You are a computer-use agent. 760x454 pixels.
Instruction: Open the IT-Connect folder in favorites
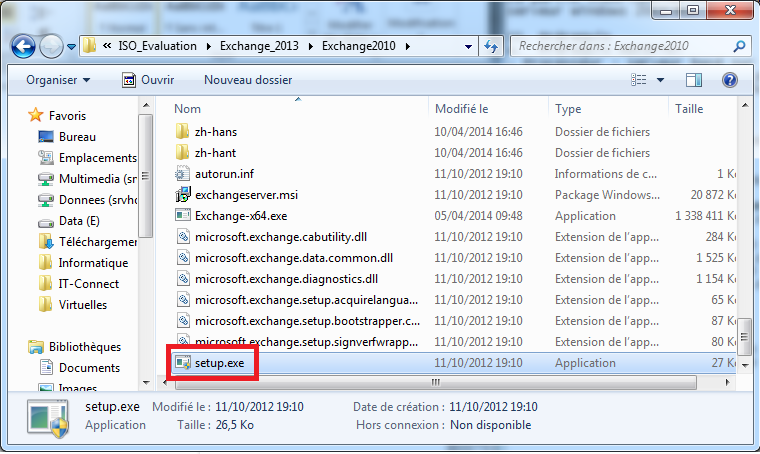click(79, 283)
